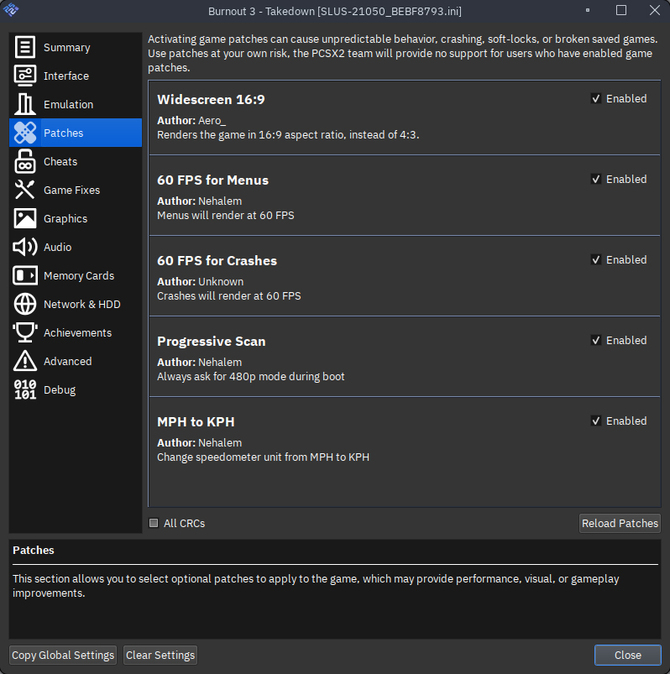Go to Interface settings label
The height and width of the screenshot is (674, 670).
point(66,76)
